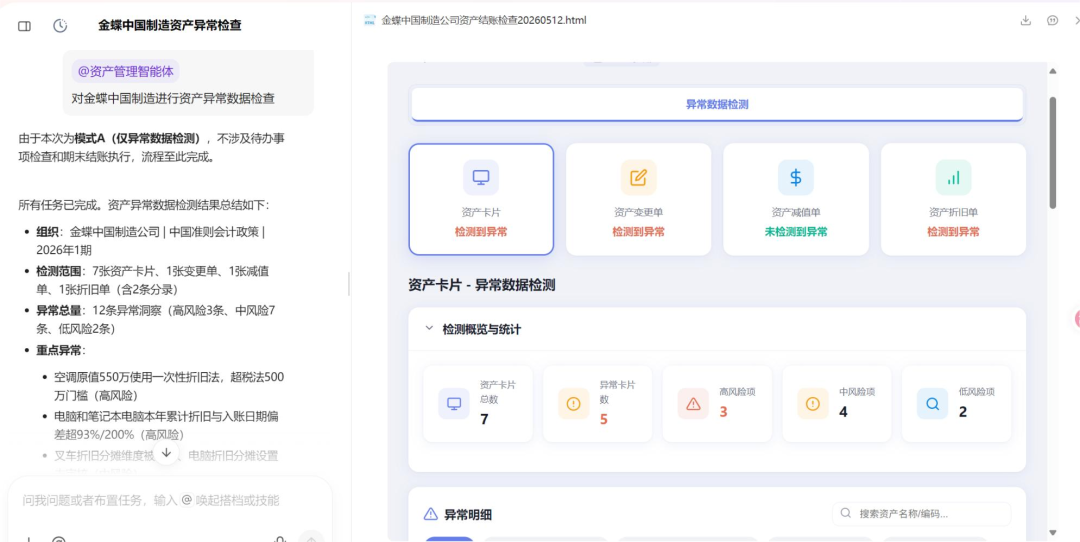Click the 异常明细 warning triangle icon
1080x542 pixels.
(430, 514)
